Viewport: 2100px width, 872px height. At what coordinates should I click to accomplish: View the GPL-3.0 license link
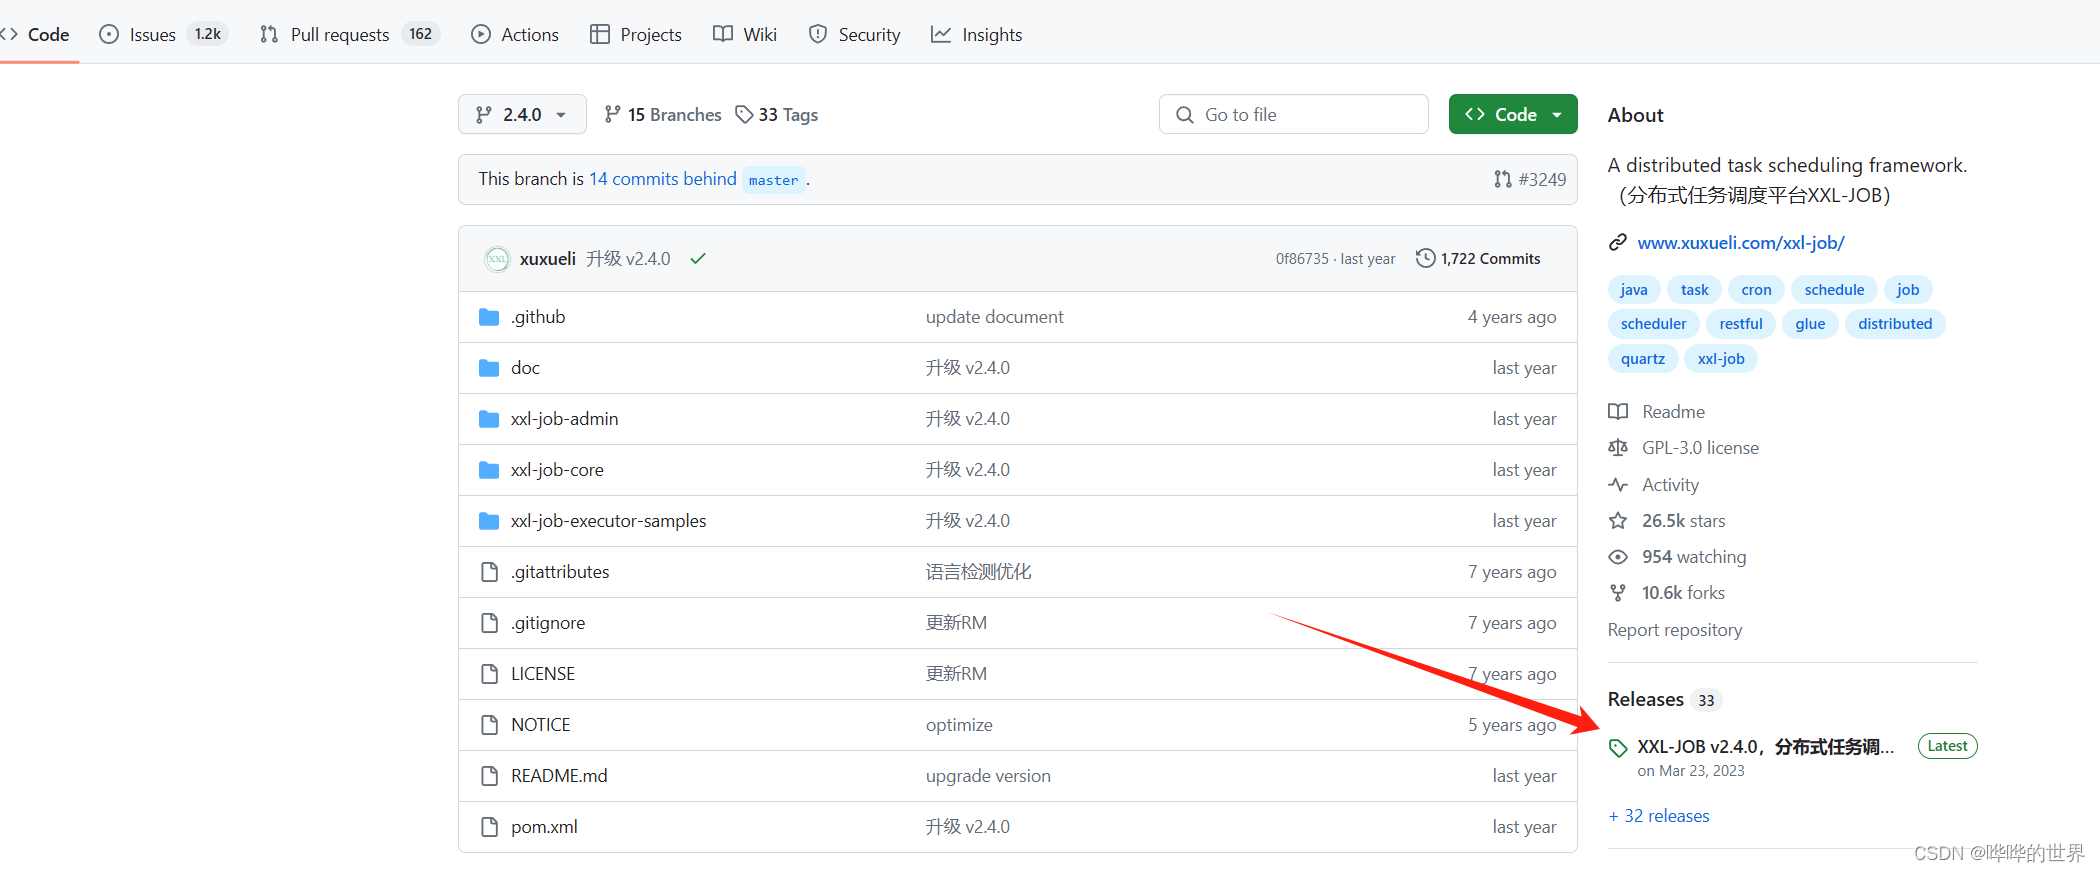click(1684, 448)
